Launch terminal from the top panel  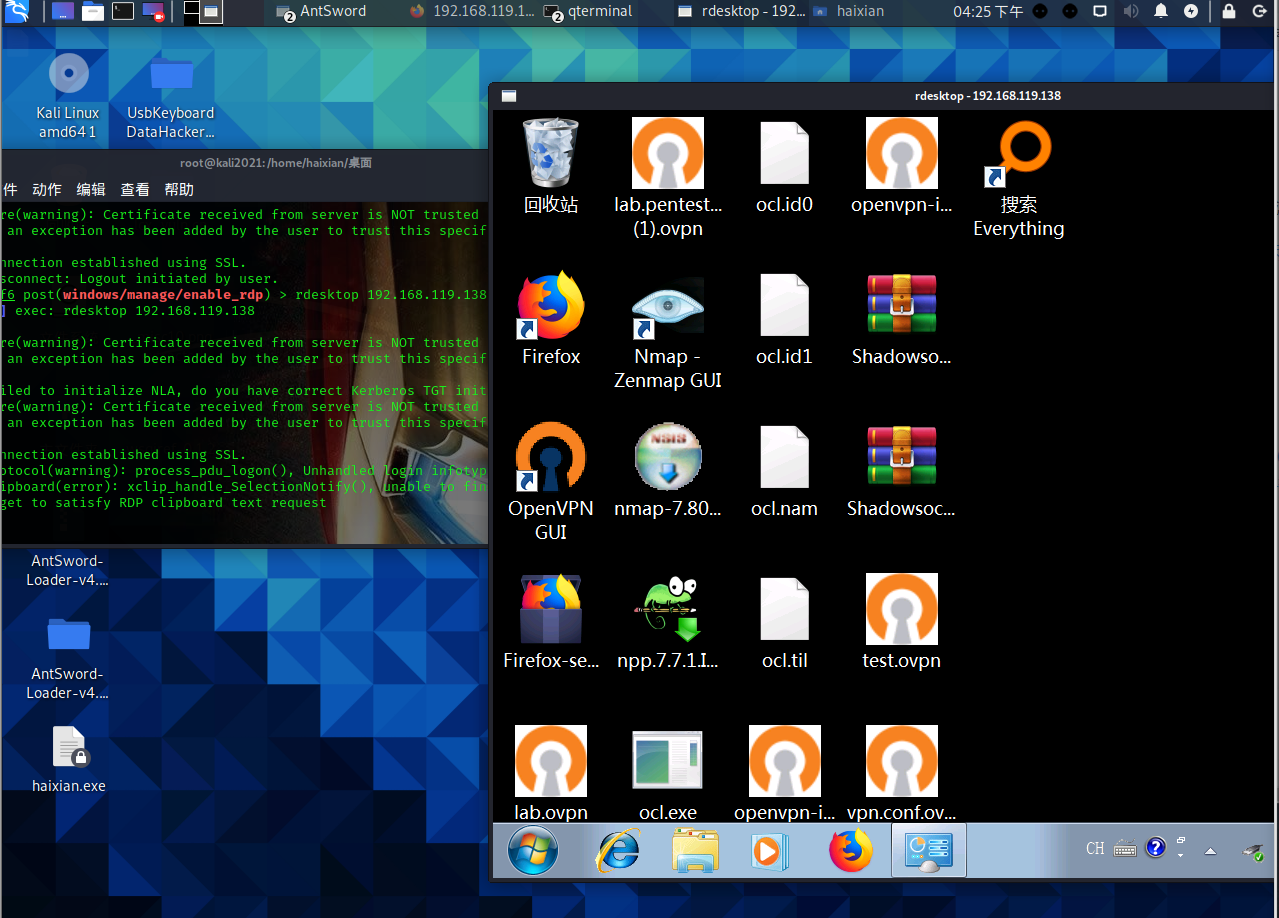pyautogui.click(x=123, y=12)
